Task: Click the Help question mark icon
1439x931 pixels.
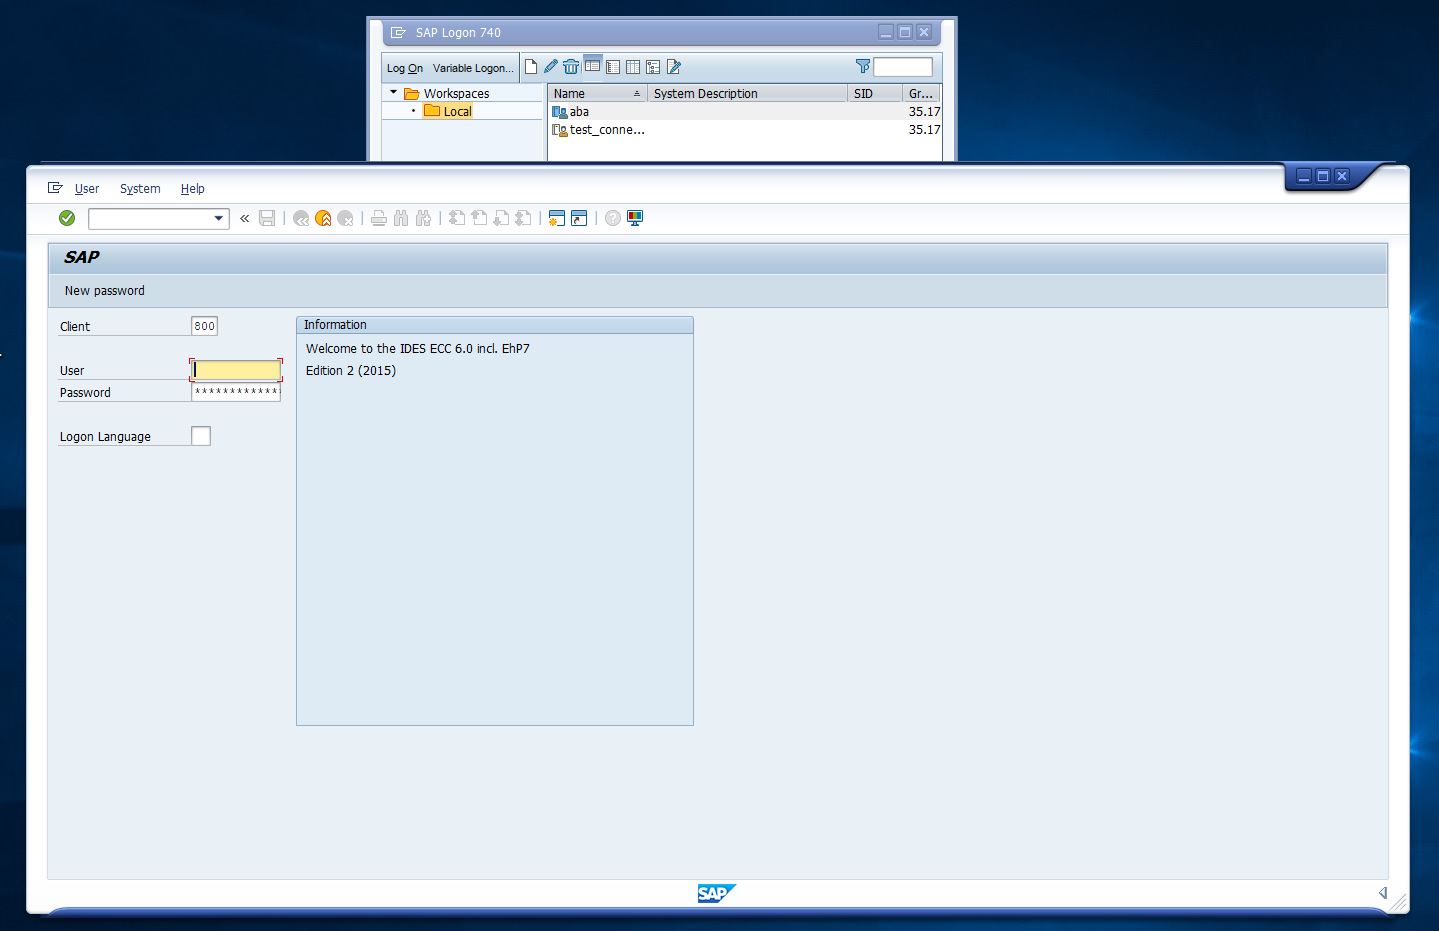Action: point(613,218)
